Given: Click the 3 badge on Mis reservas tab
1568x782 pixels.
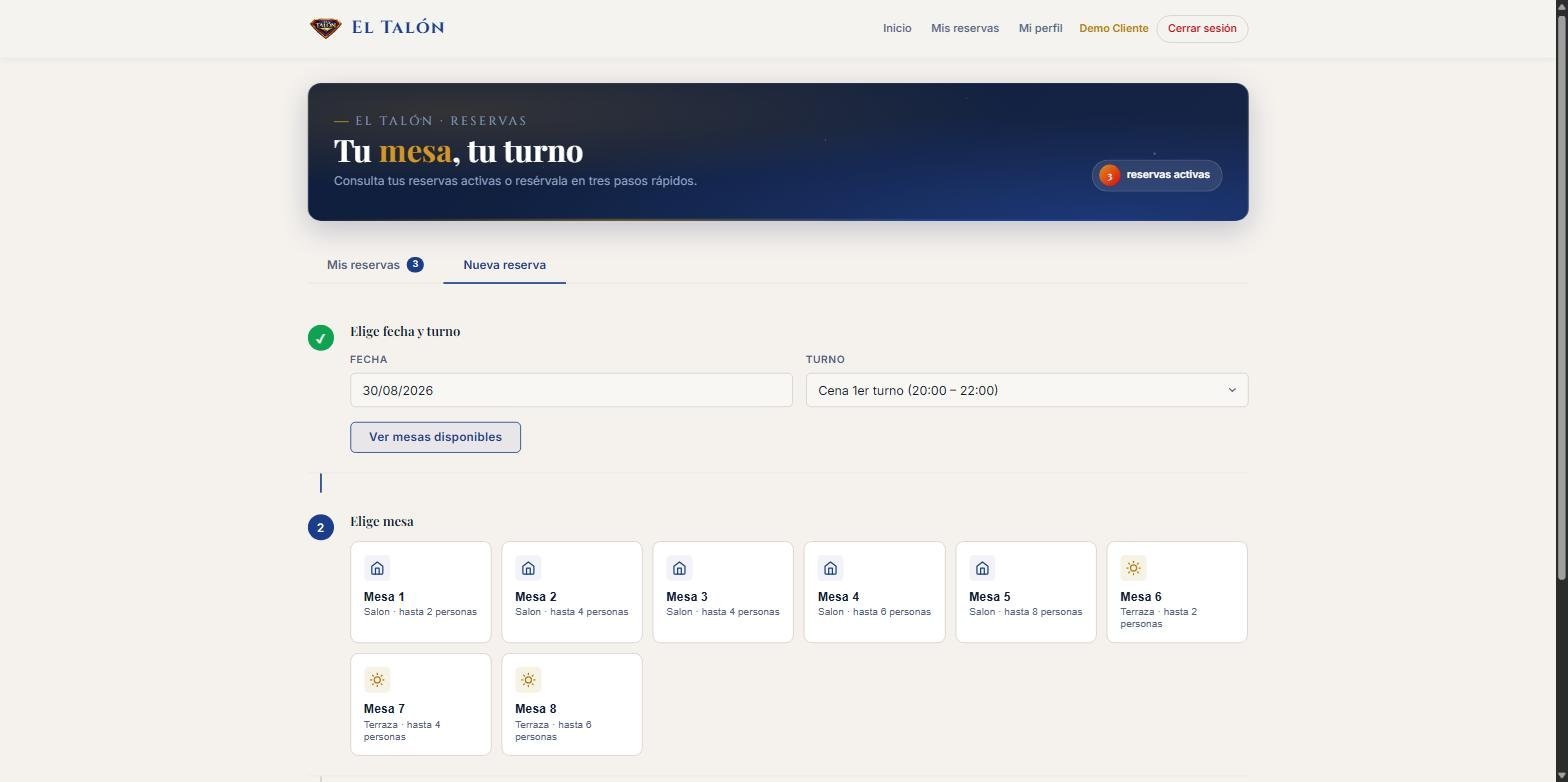Looking at the screenshot, I should click(x=415, y=265).
